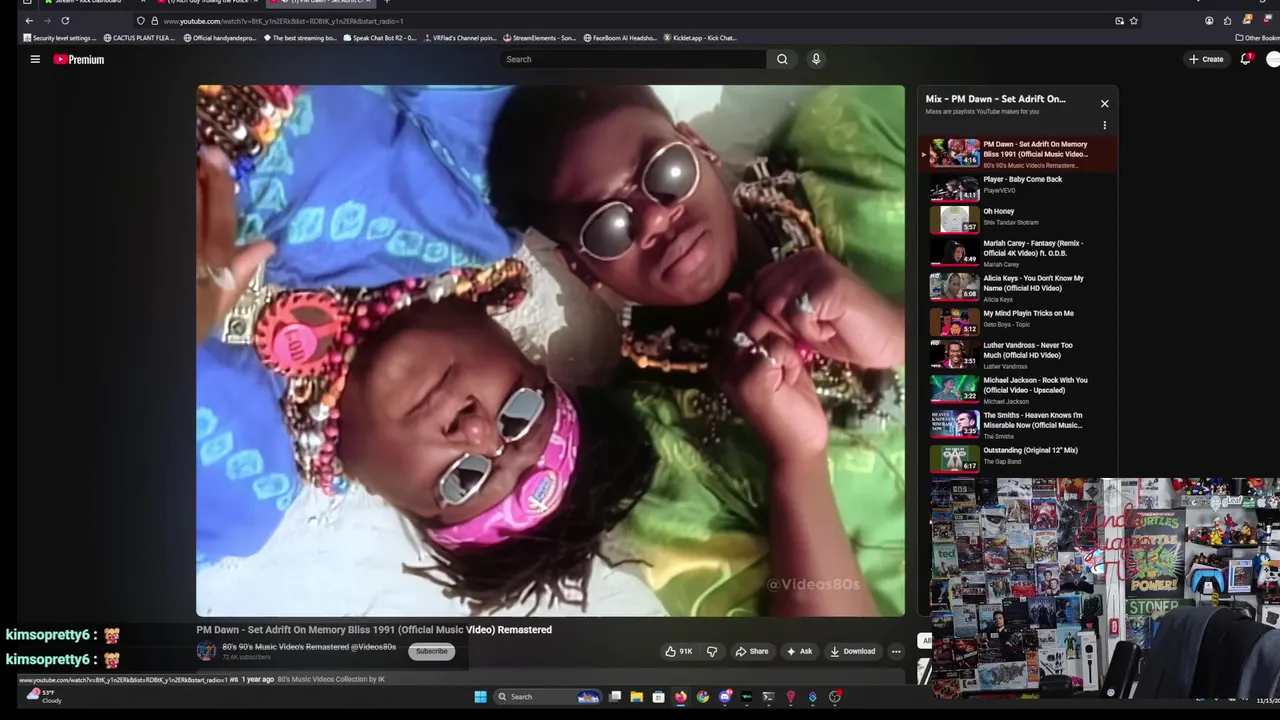The width and height of the screenshot is (1280, 720).
Task: Open Windows Start menu
Action: [480, 696]
